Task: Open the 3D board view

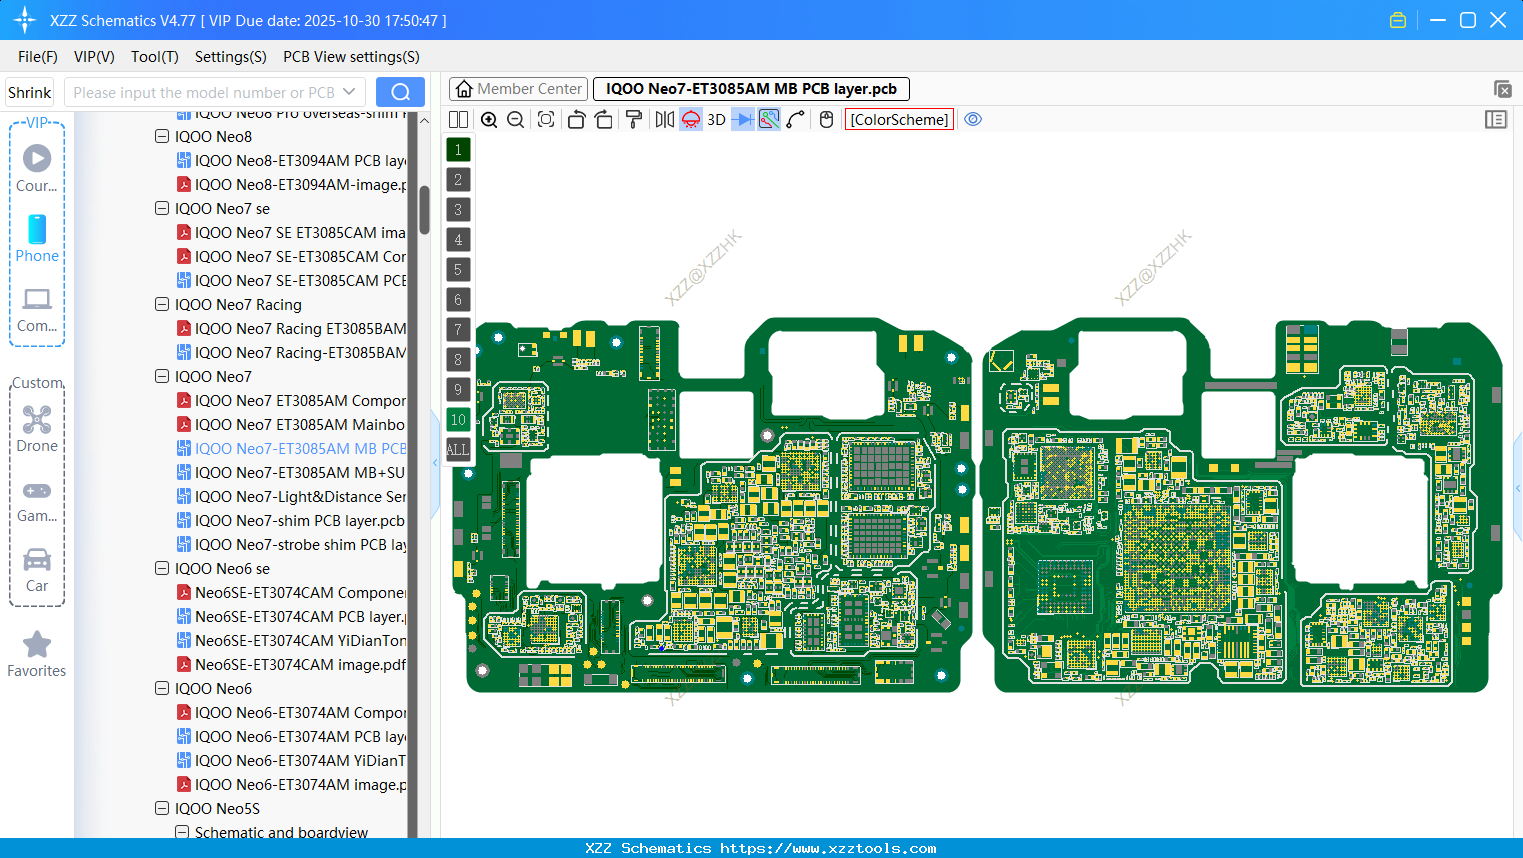Action: [716, 119]
